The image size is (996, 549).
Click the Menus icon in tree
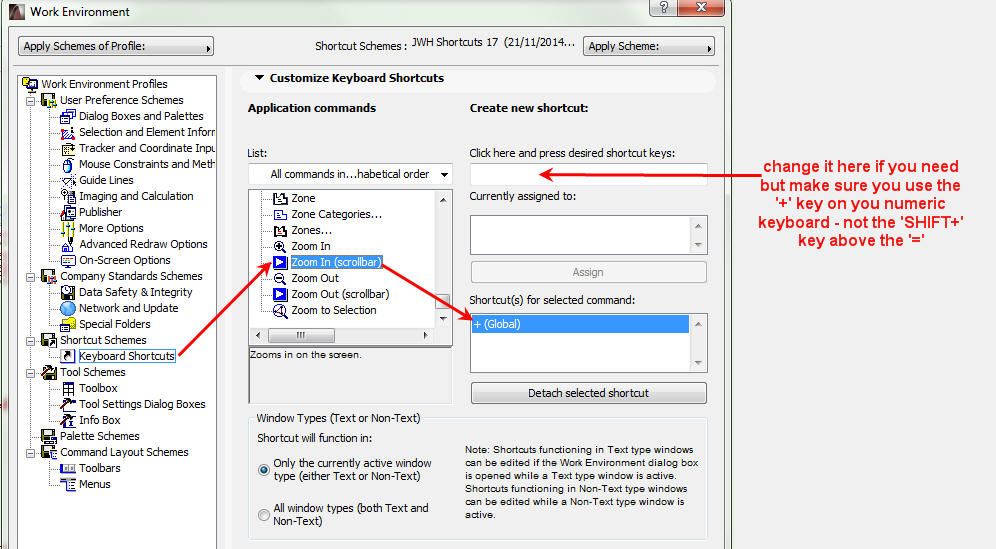coord(67,484)
